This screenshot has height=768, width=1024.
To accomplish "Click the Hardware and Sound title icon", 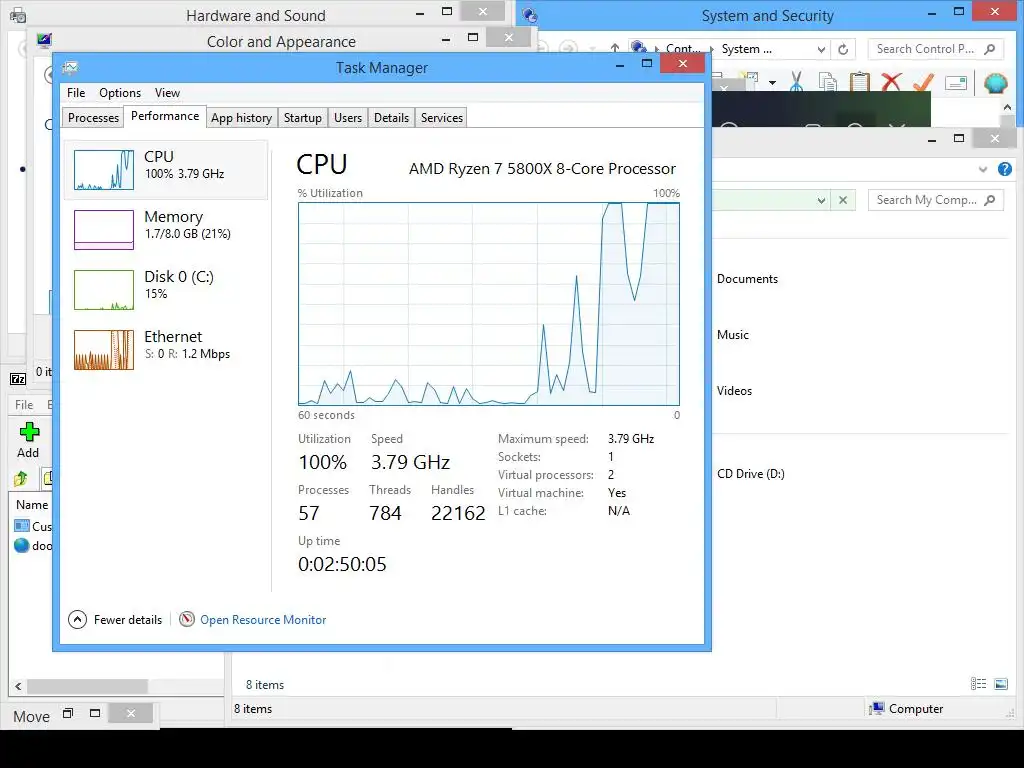I will (x=18, y=15).
